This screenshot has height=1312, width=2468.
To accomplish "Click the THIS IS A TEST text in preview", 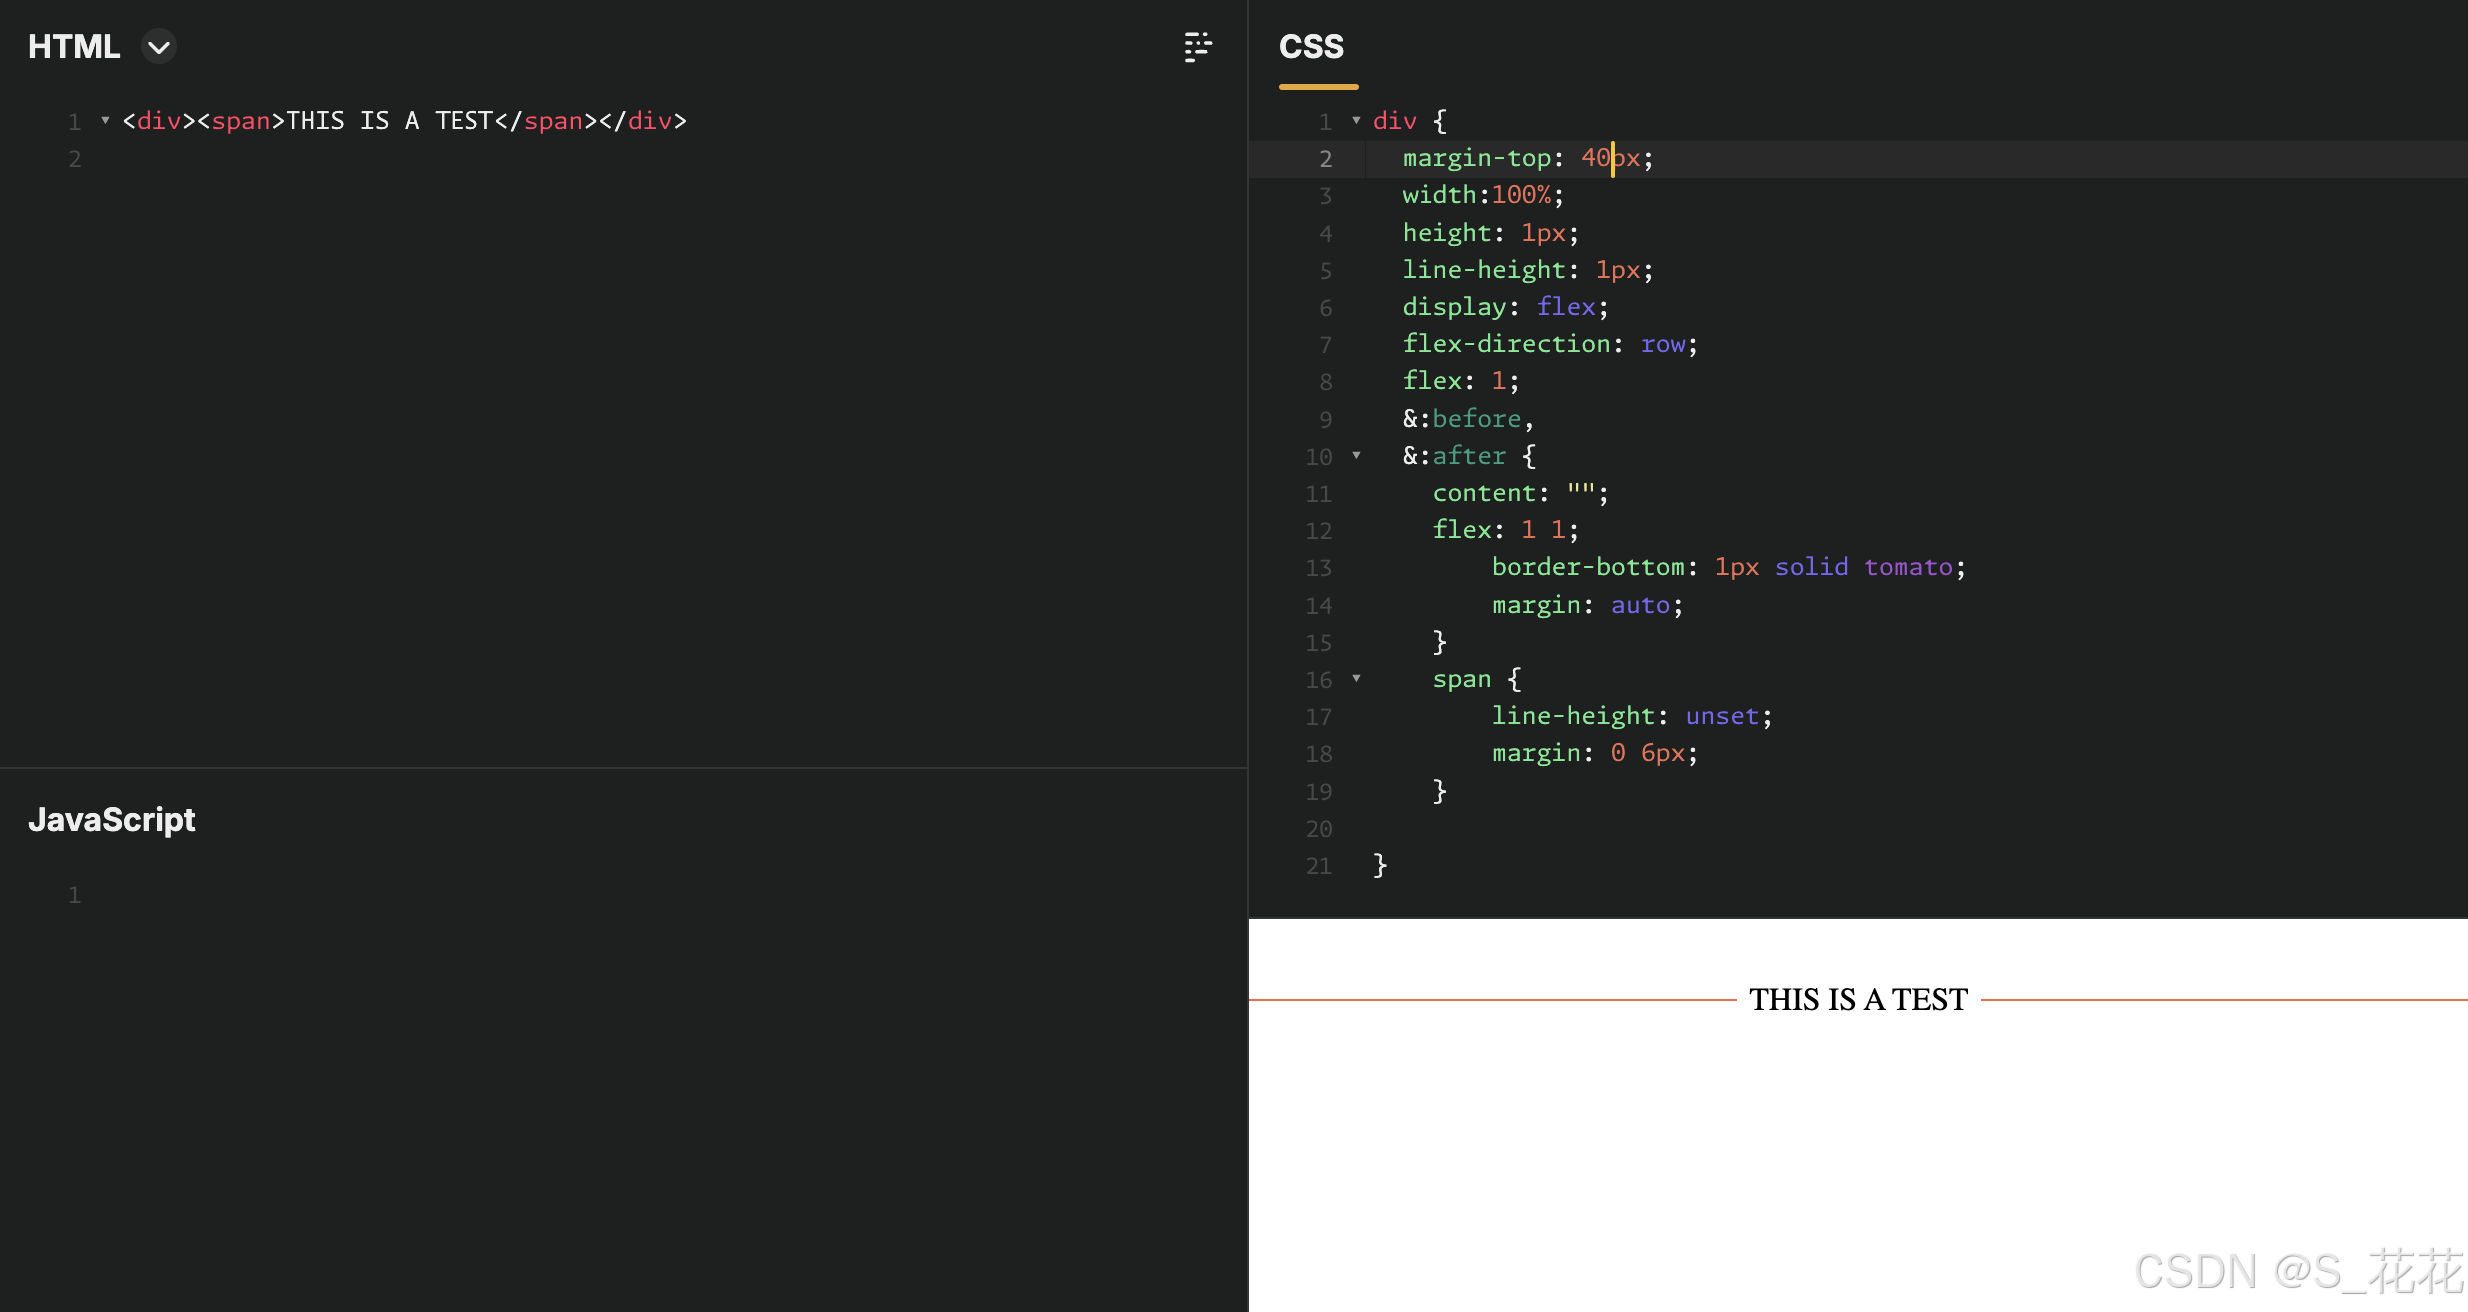I will 1858,999.
